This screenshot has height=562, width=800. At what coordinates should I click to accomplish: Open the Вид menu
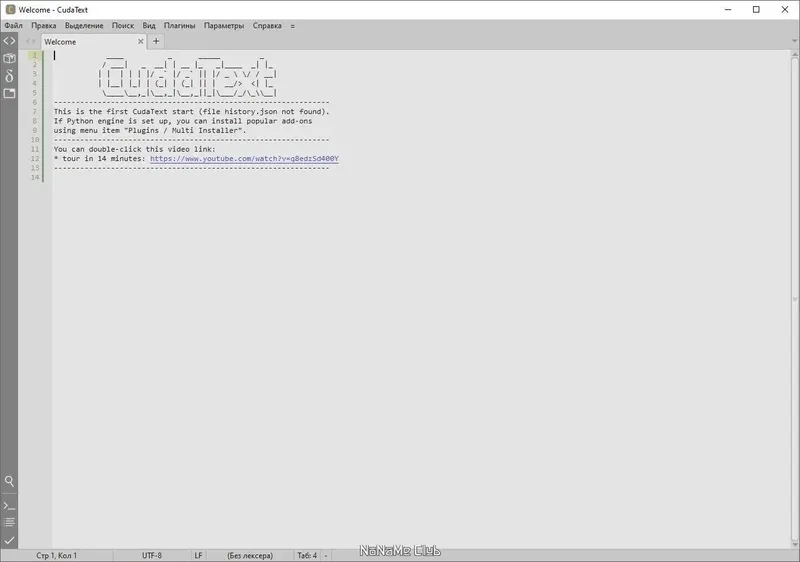[x=148, y=25]
